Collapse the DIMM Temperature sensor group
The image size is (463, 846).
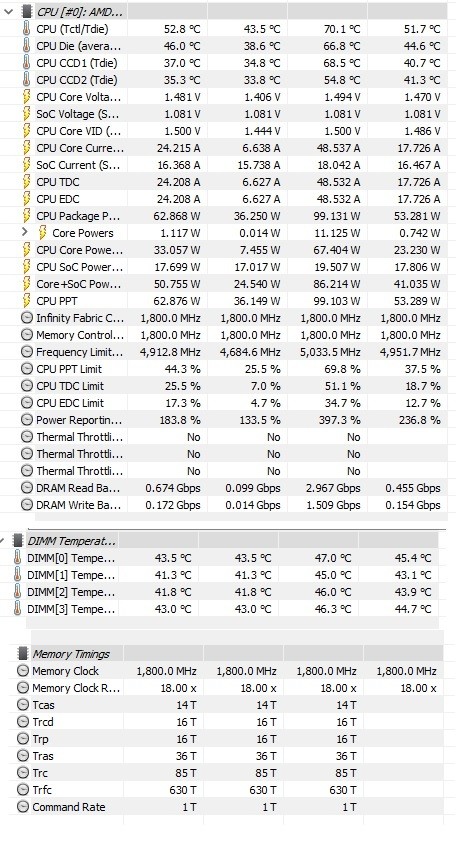pos(4,540)
